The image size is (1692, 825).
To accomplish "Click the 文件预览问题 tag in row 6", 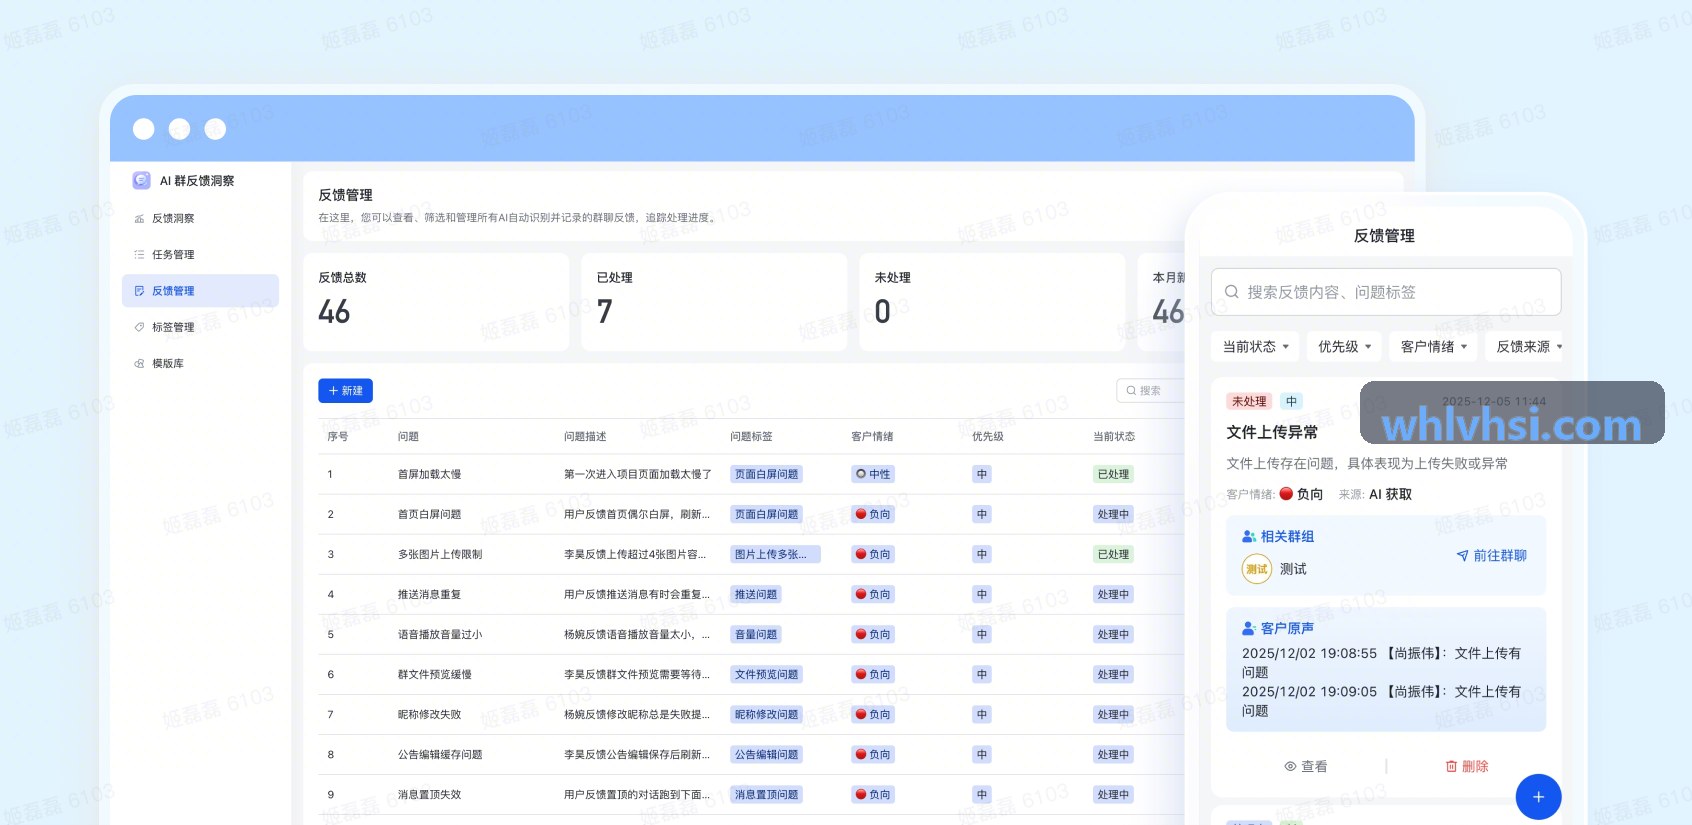I will pyautogui.click(x=767, y=674).
